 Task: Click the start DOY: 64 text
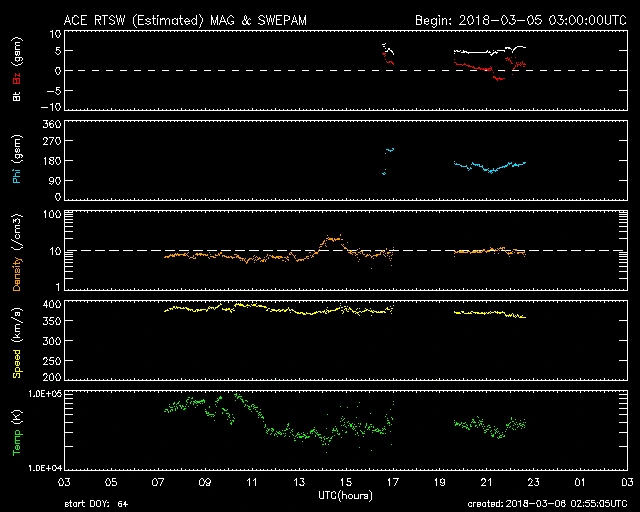tap(96, 505)
